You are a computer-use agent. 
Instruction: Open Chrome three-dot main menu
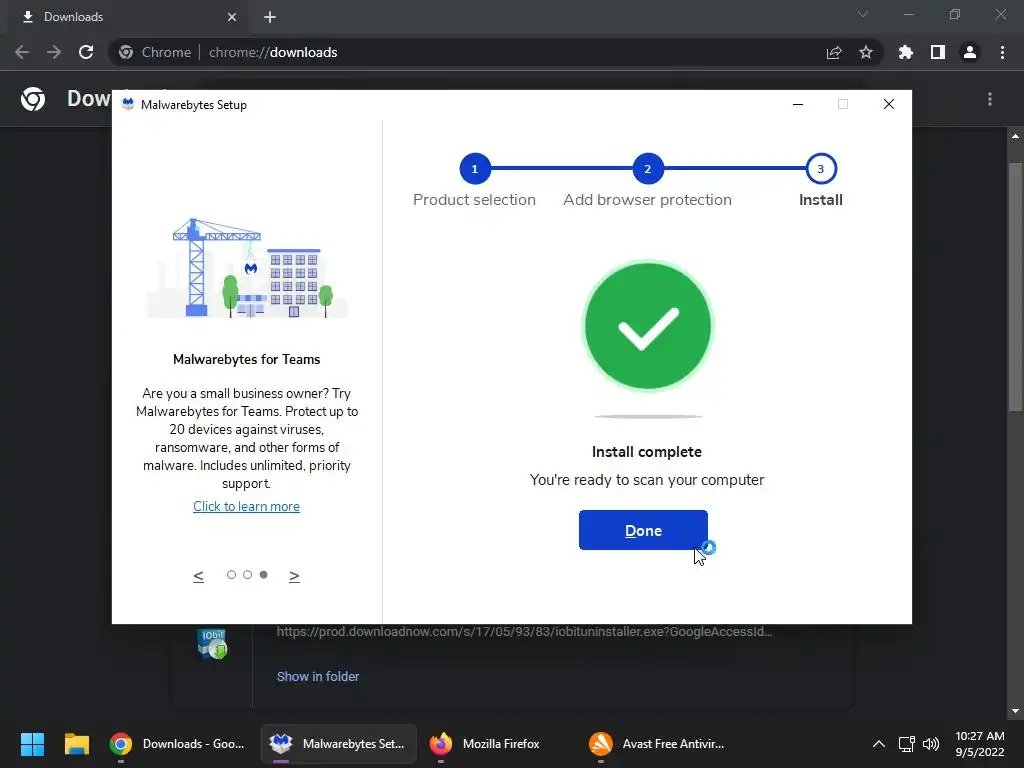1002,52
